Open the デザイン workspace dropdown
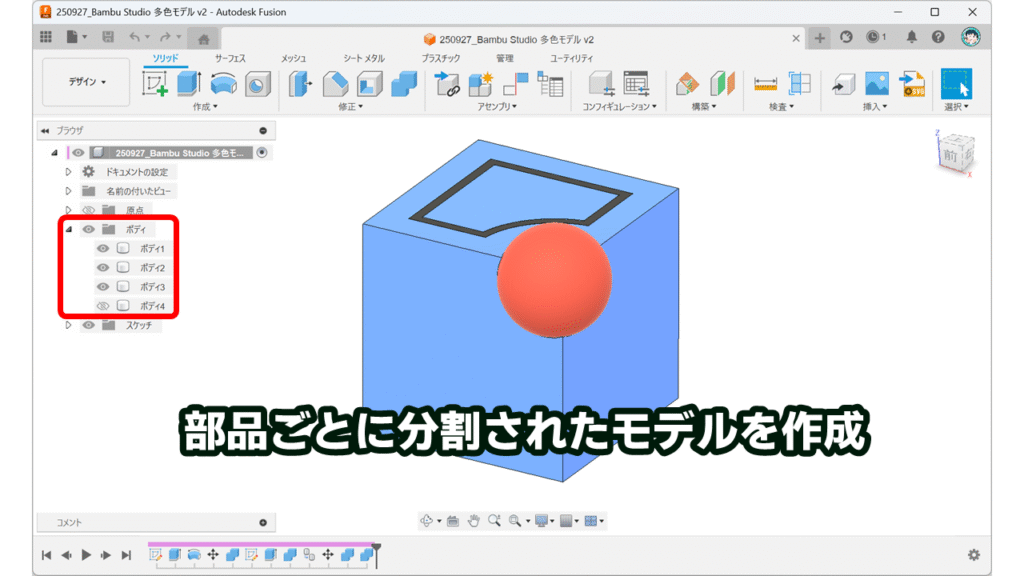The width and height of the screenshot is (1024, 576). click(x=87, y=82)
